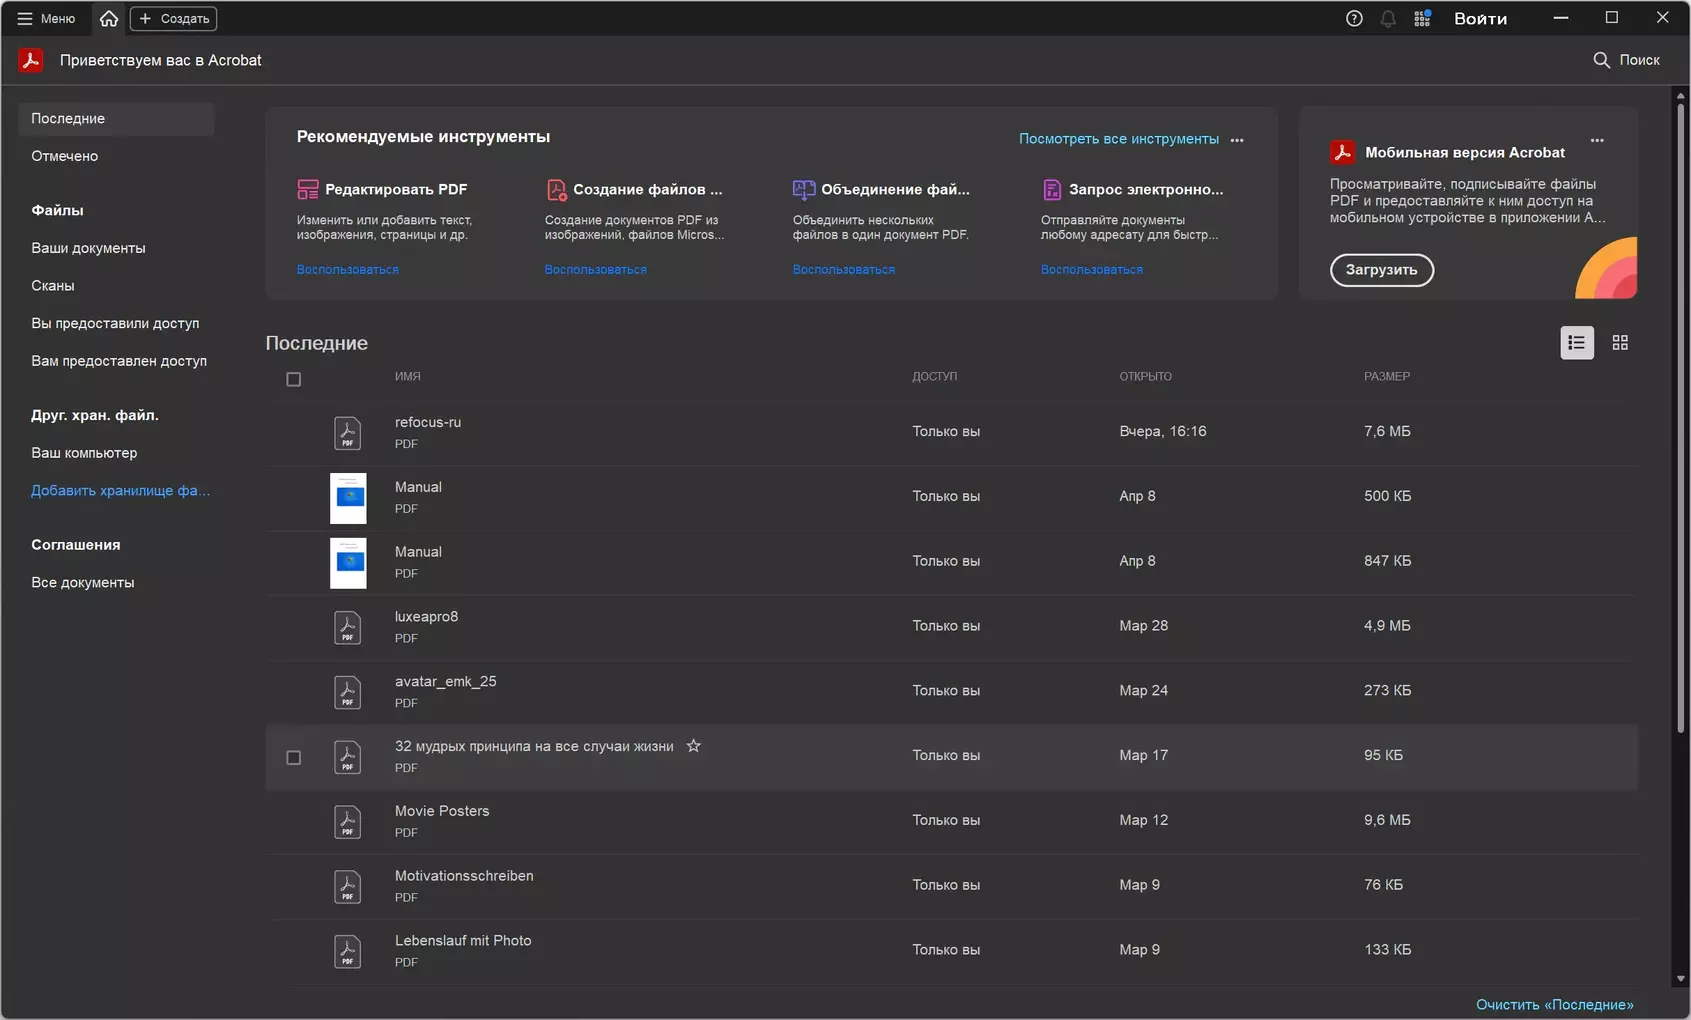Open the Help question mark icon
This screenshot has width=1691, height=1020.
(1354, 18)
